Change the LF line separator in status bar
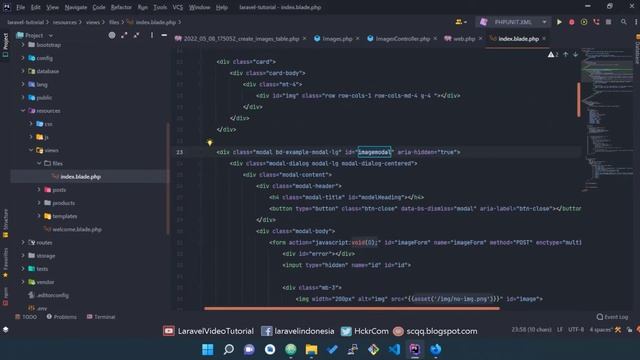Viewport: 640px width, 360px height. [x=560, y=329]
